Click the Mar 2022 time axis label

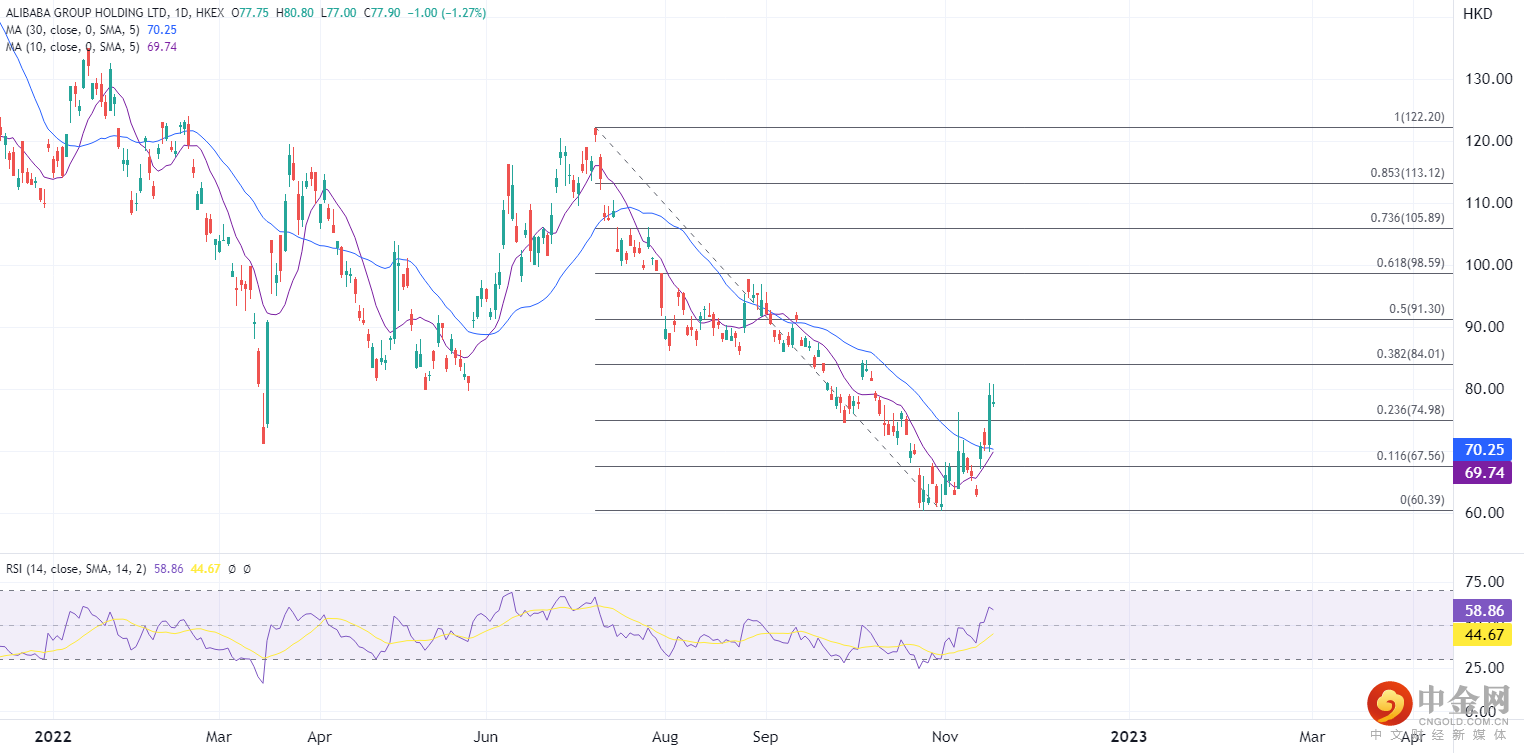click(x=218, y=737)
